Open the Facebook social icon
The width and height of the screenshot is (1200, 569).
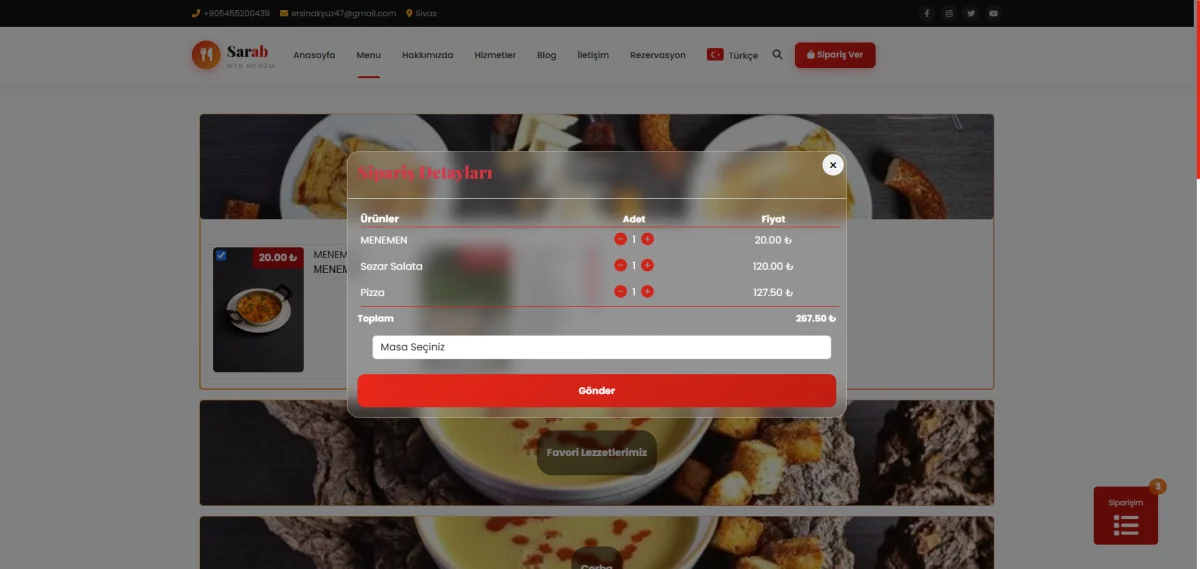tap(926, 13)
